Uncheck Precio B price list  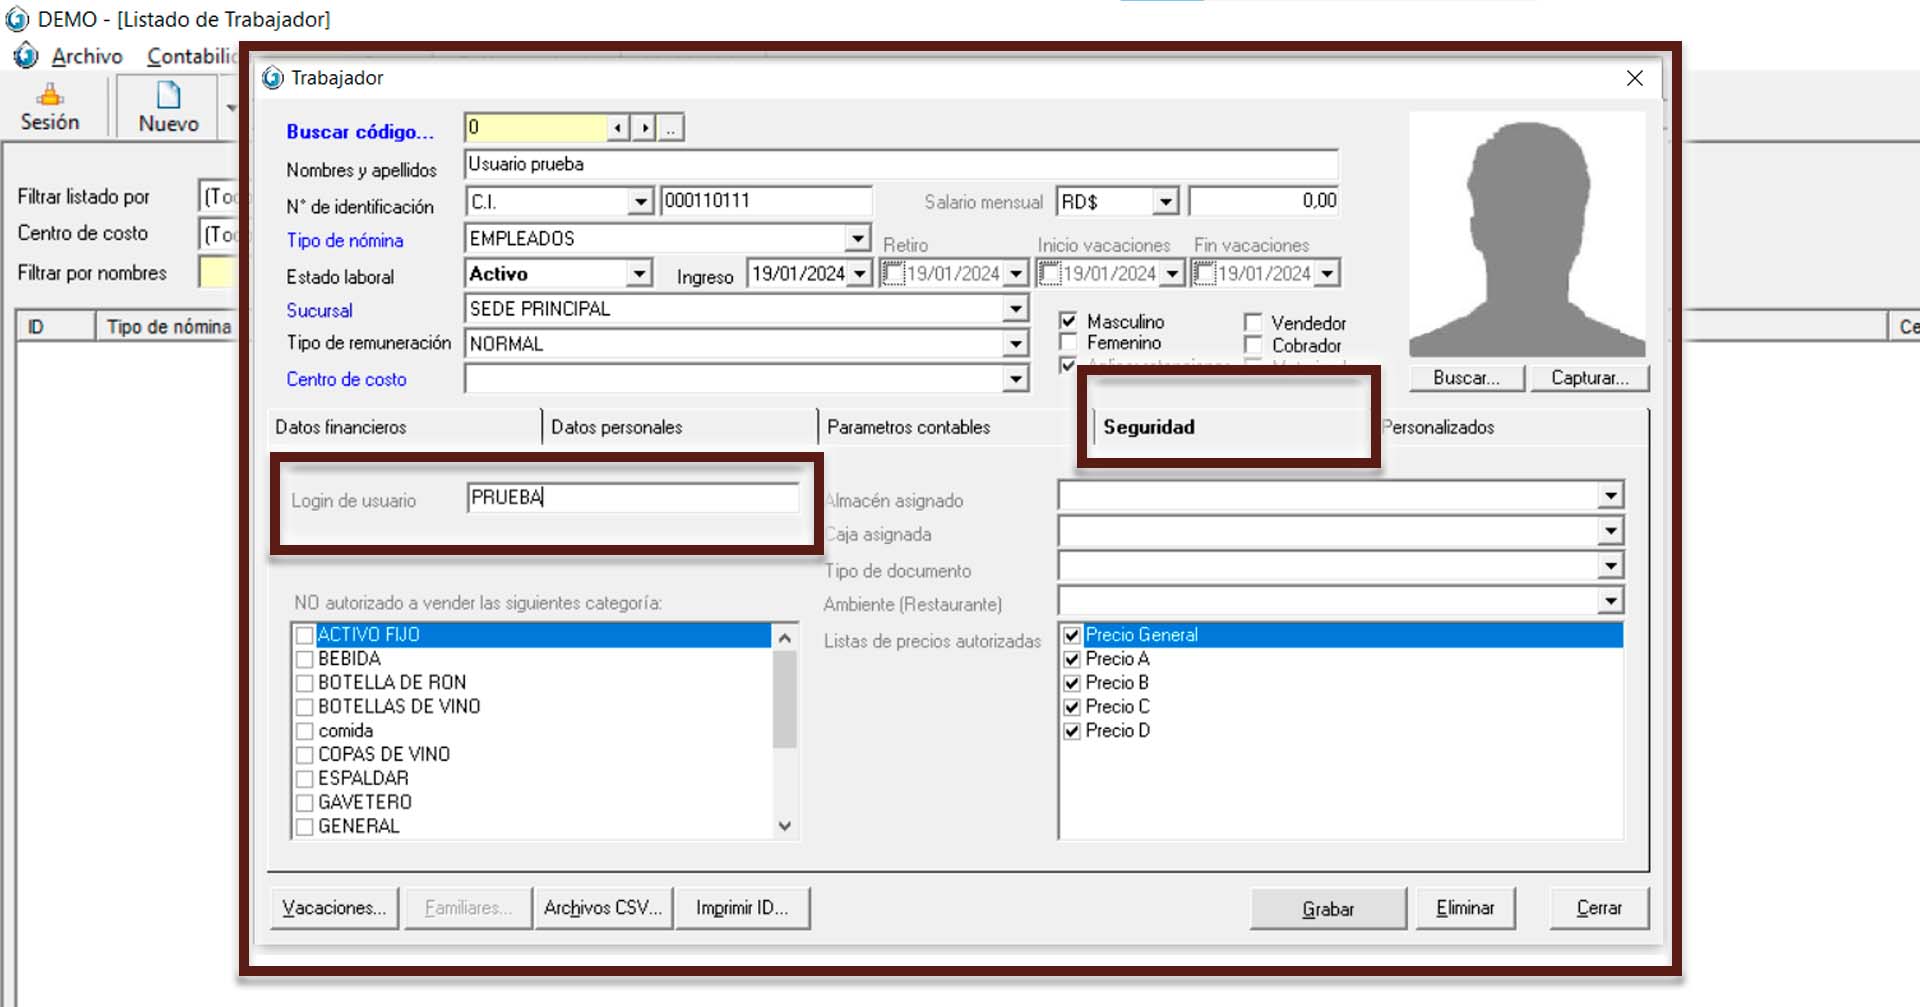[1072, 683]
